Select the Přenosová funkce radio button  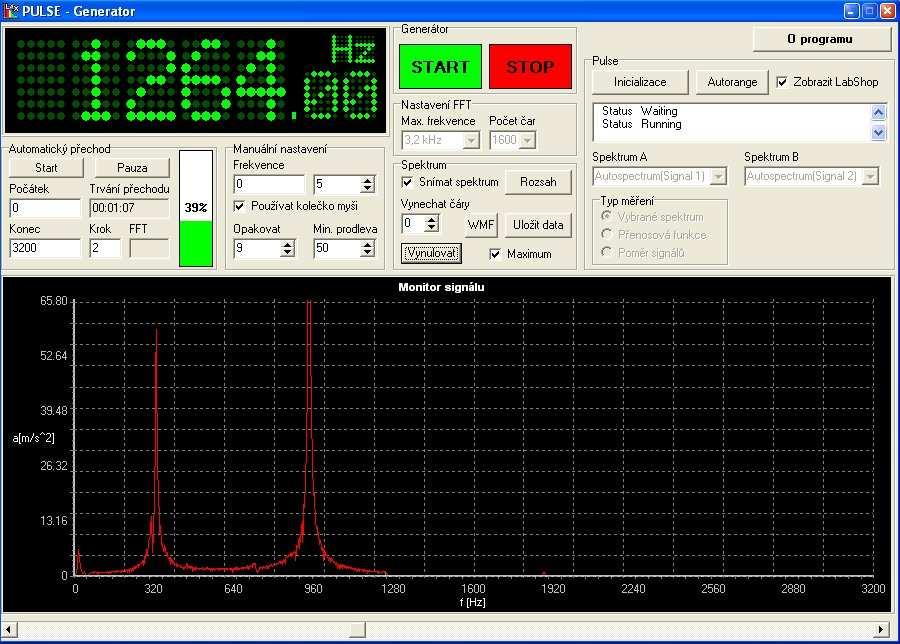pyautogui.click(x=606, y=234)
